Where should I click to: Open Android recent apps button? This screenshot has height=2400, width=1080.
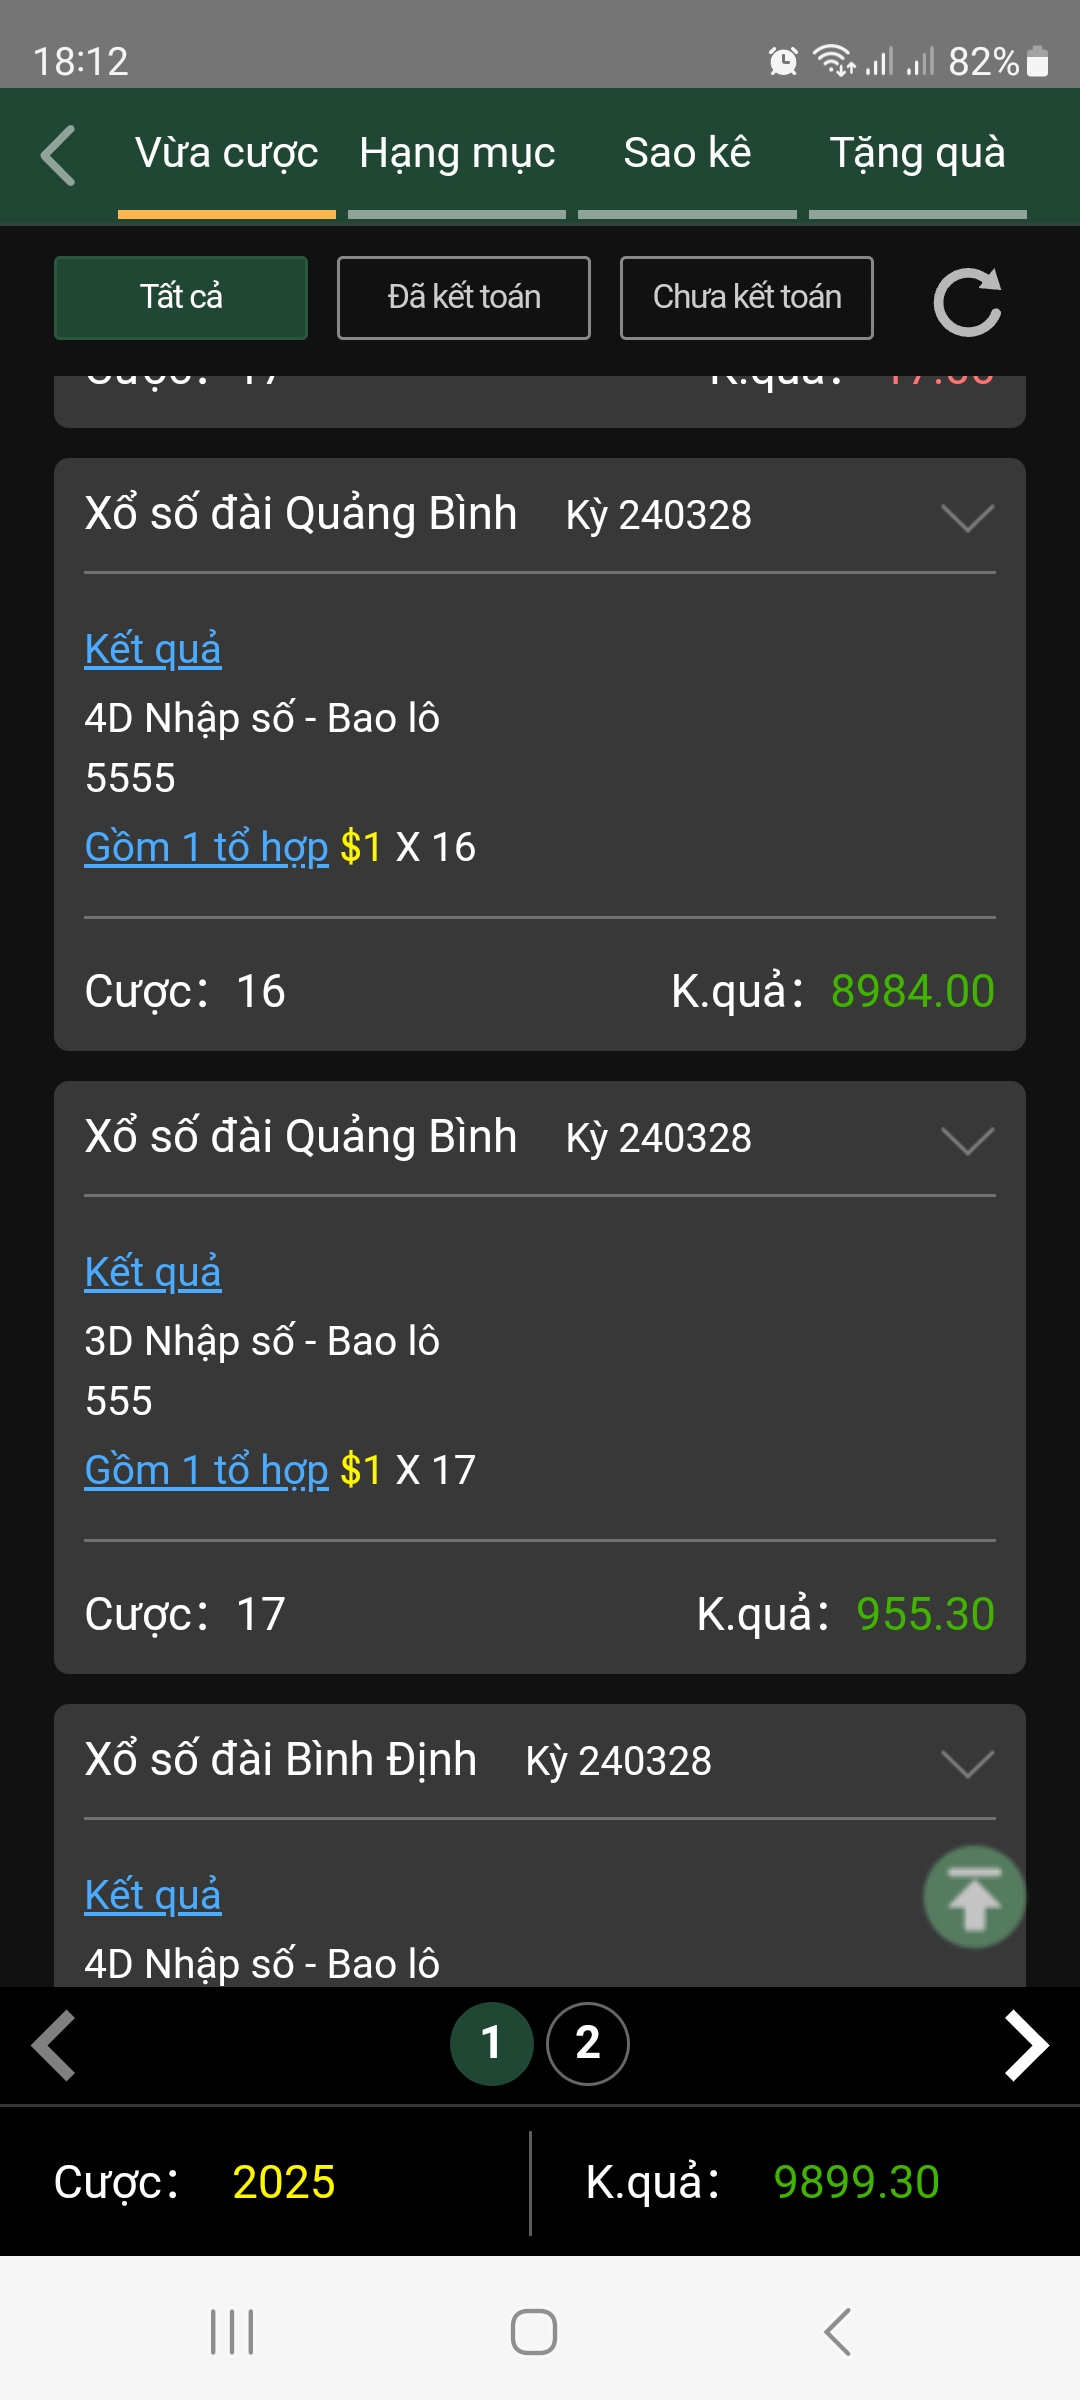coord(232,2332)
